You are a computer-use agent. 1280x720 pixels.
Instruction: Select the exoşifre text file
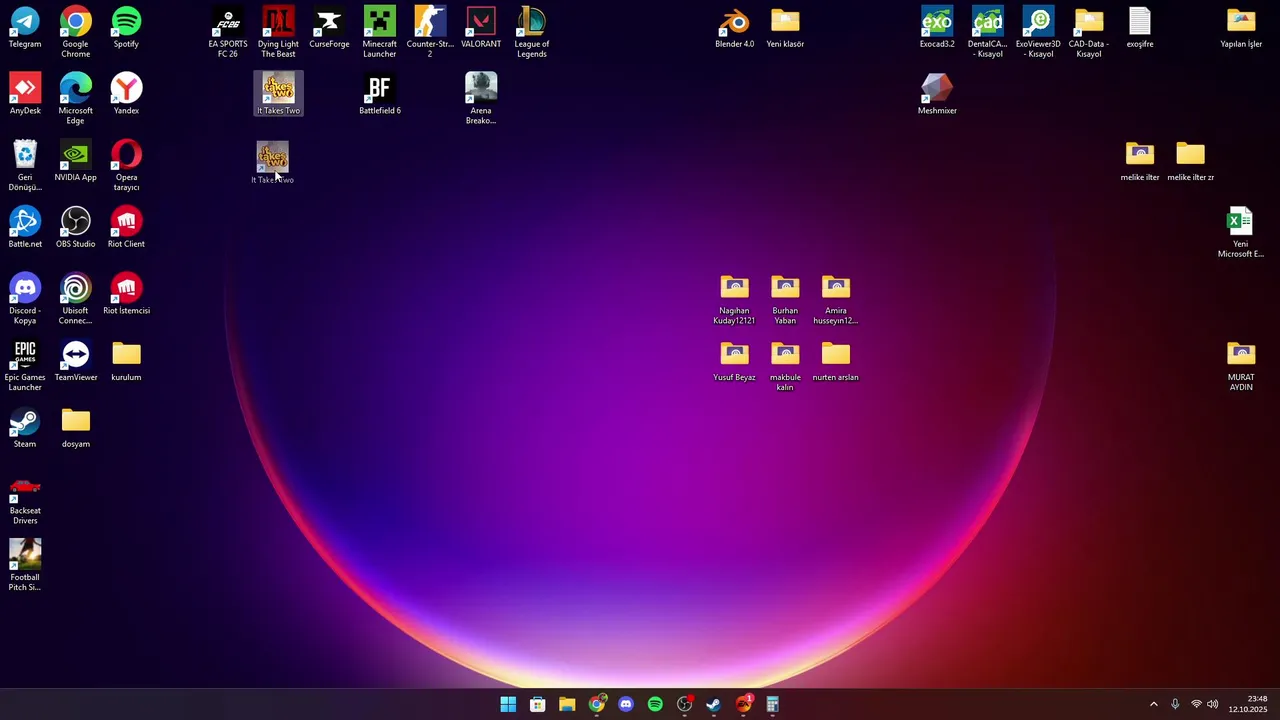pos(1140,27)
